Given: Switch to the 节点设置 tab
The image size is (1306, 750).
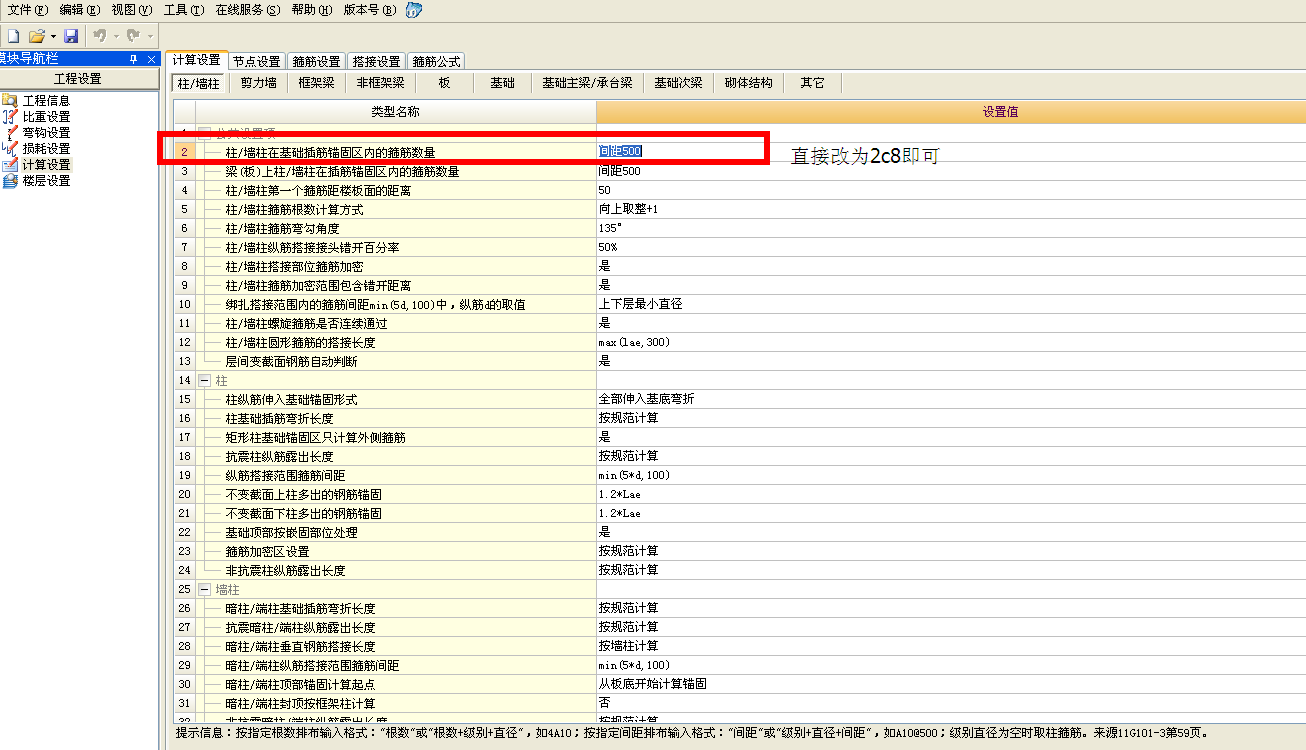Looking at the screenshot, I should [257, 62].
